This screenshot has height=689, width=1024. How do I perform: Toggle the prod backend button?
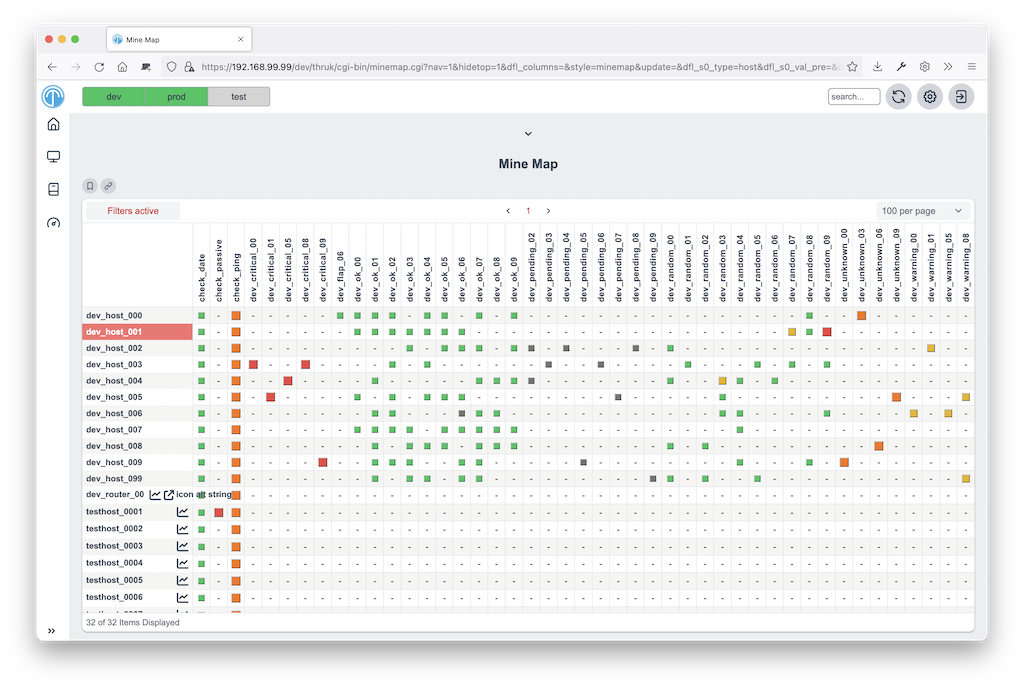click(x=176, y=97)
